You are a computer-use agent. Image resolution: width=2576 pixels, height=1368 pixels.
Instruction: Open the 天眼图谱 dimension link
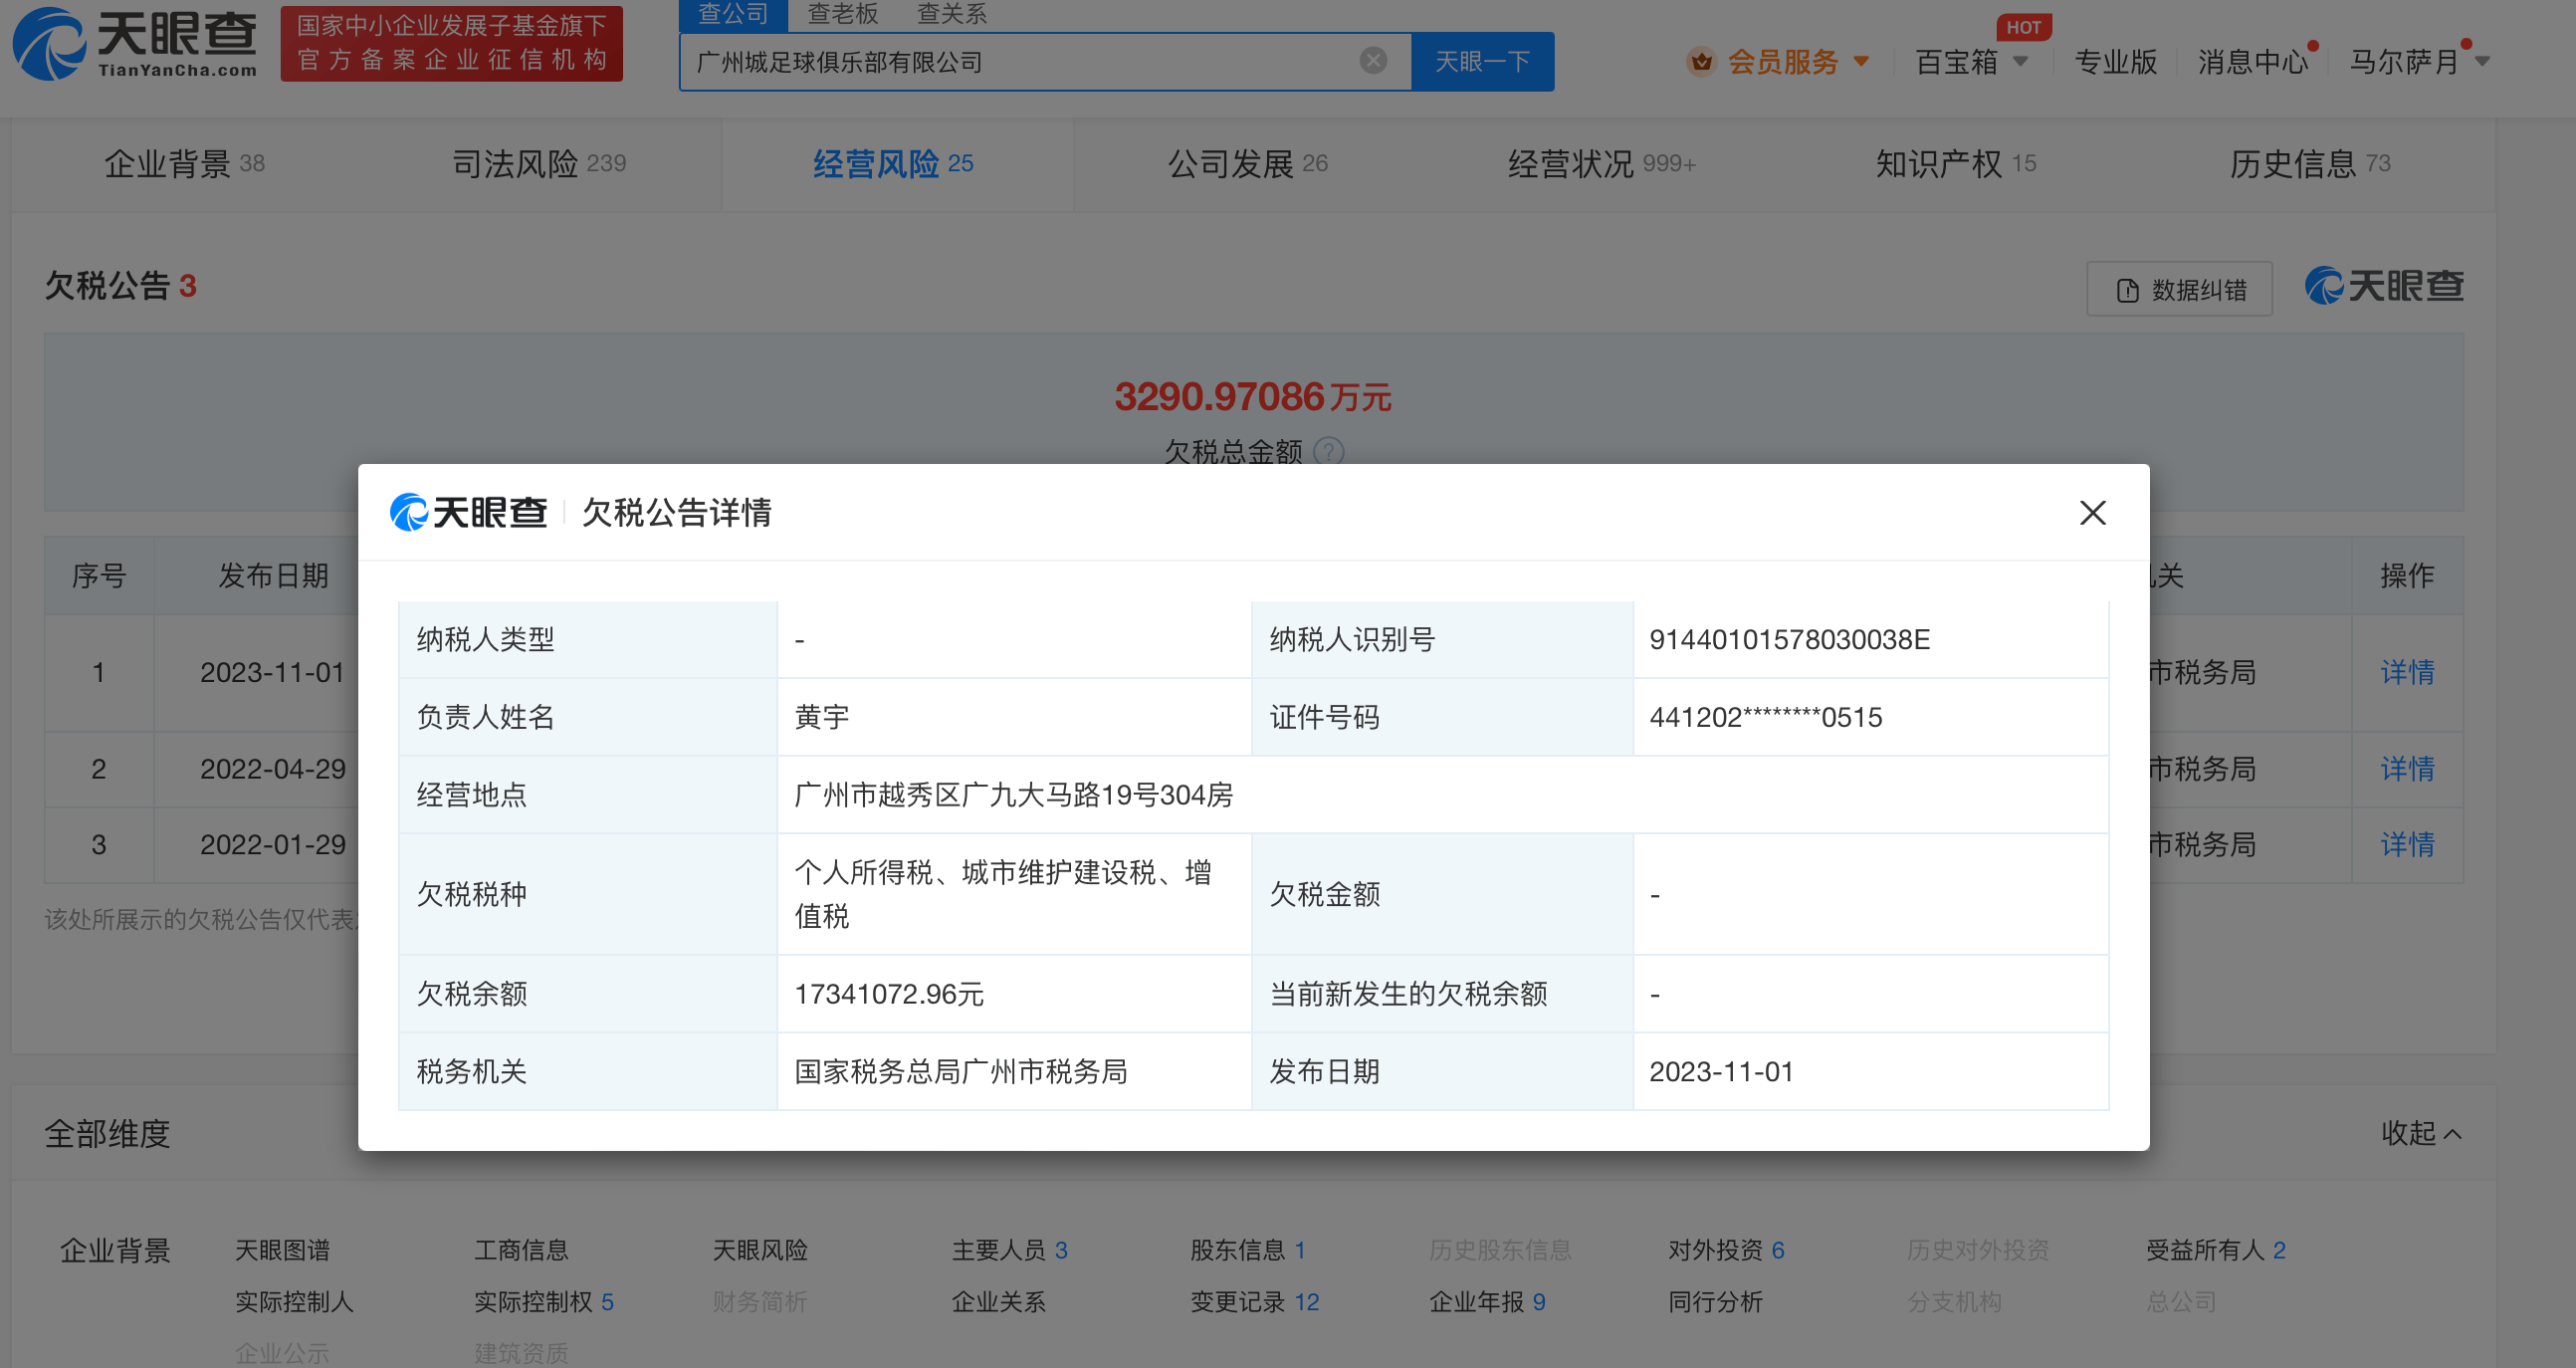[282, 1250]
